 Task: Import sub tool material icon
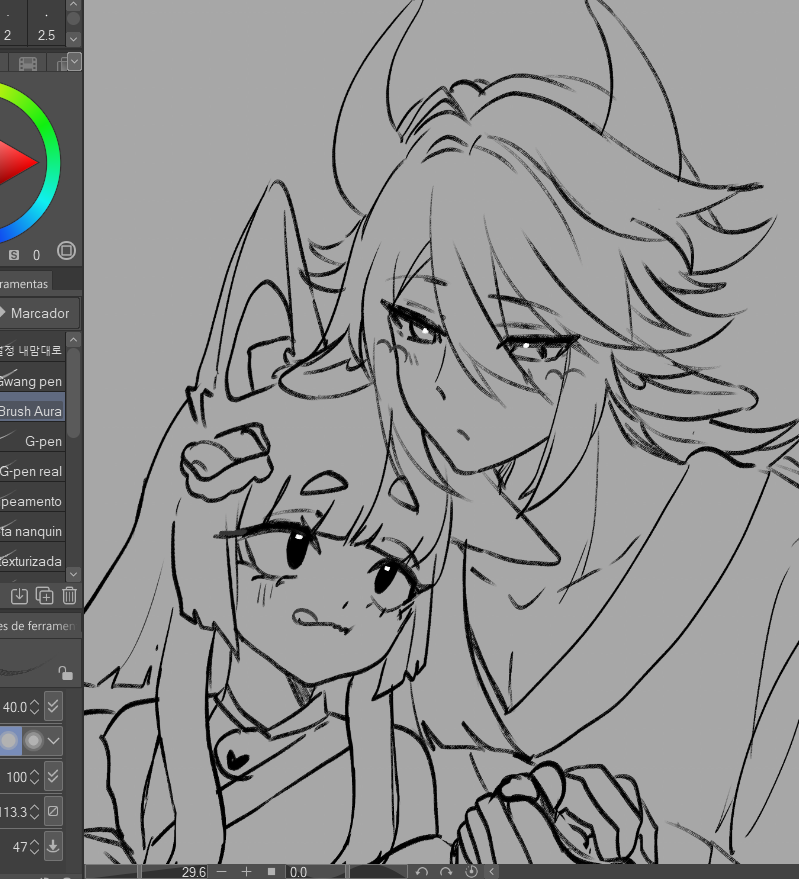pyautogui.click(x=19, y=595)
